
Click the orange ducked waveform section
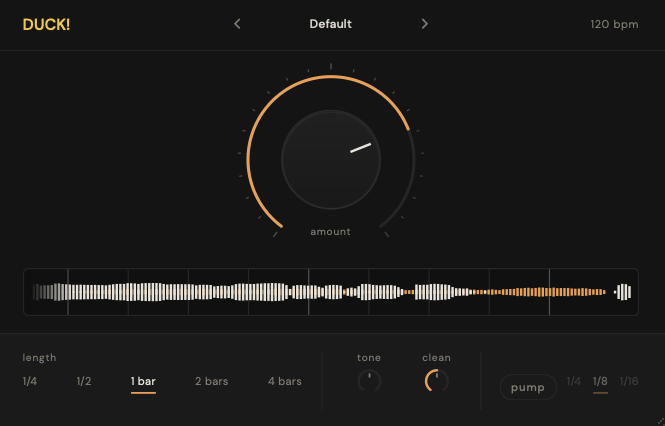click(539, 292)
